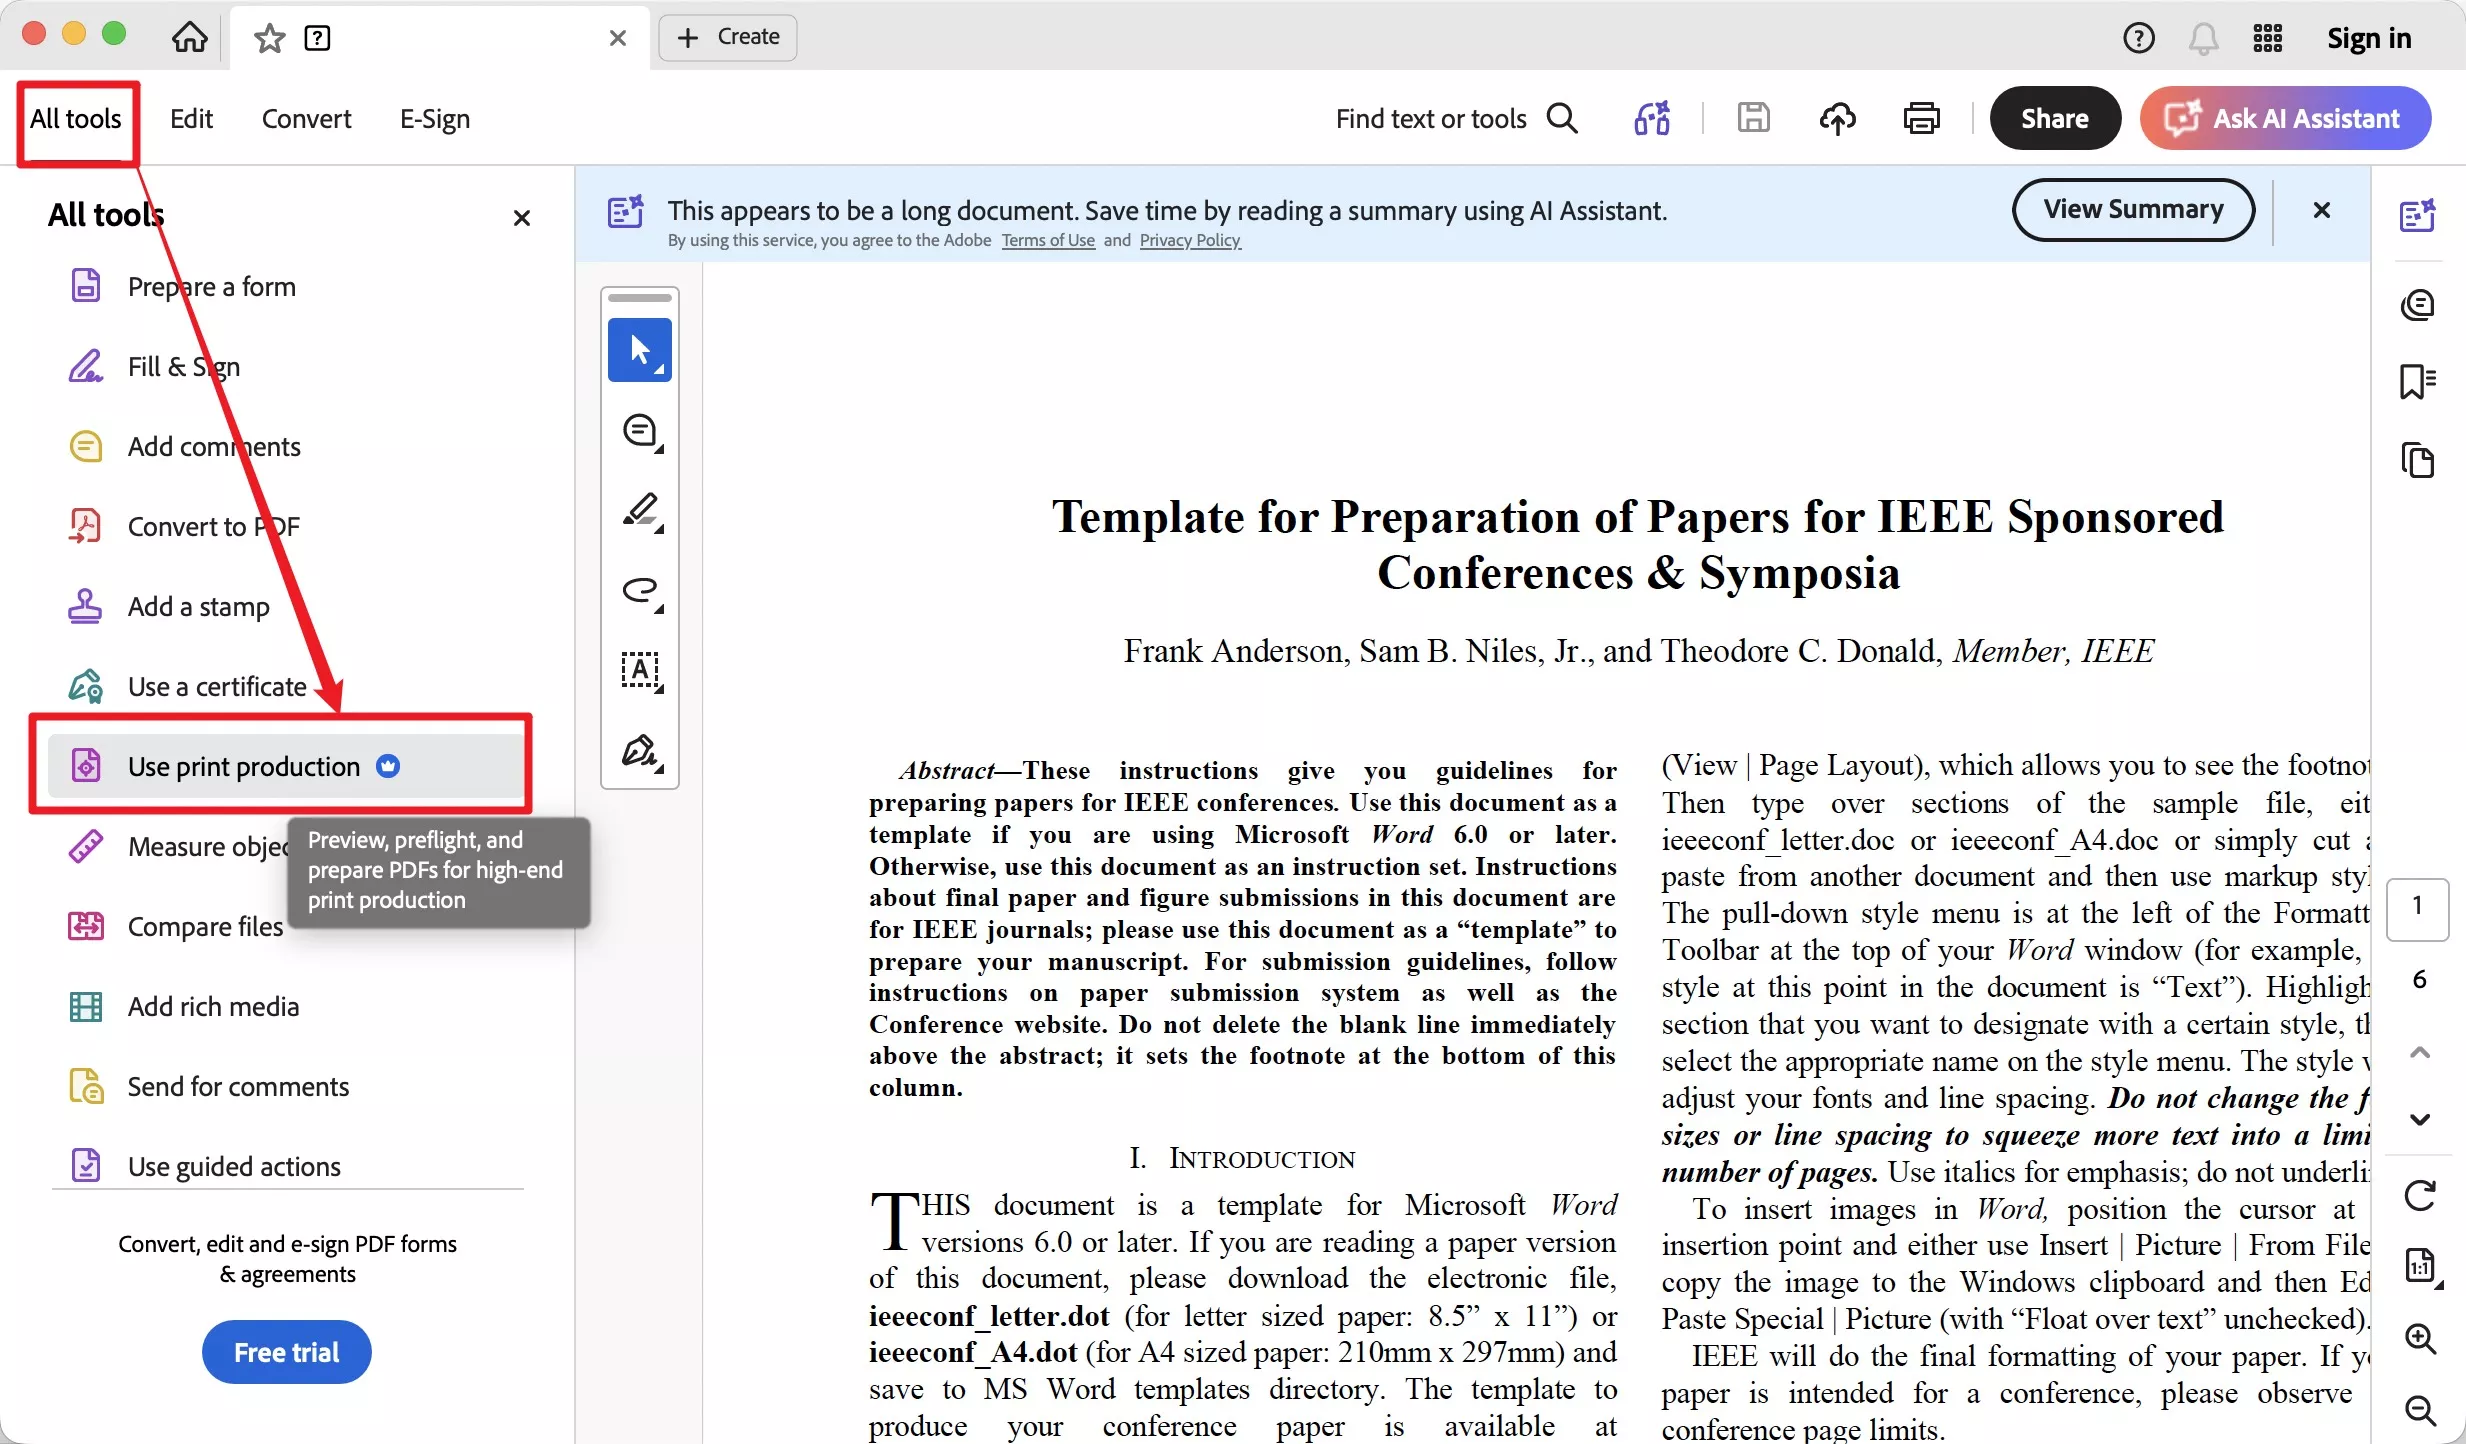Click Ask AI Assistant button

(x=2285, y=118)
